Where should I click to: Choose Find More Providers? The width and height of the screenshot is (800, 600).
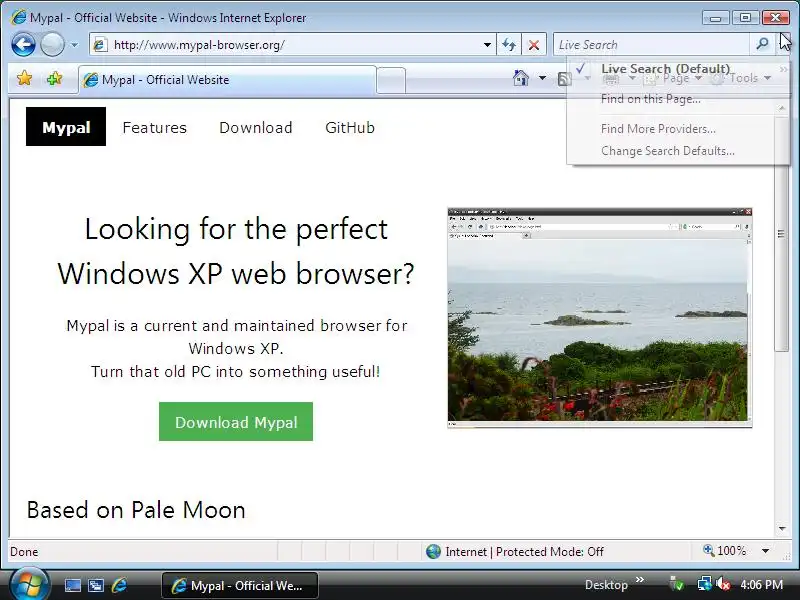(x=658, y=129)
